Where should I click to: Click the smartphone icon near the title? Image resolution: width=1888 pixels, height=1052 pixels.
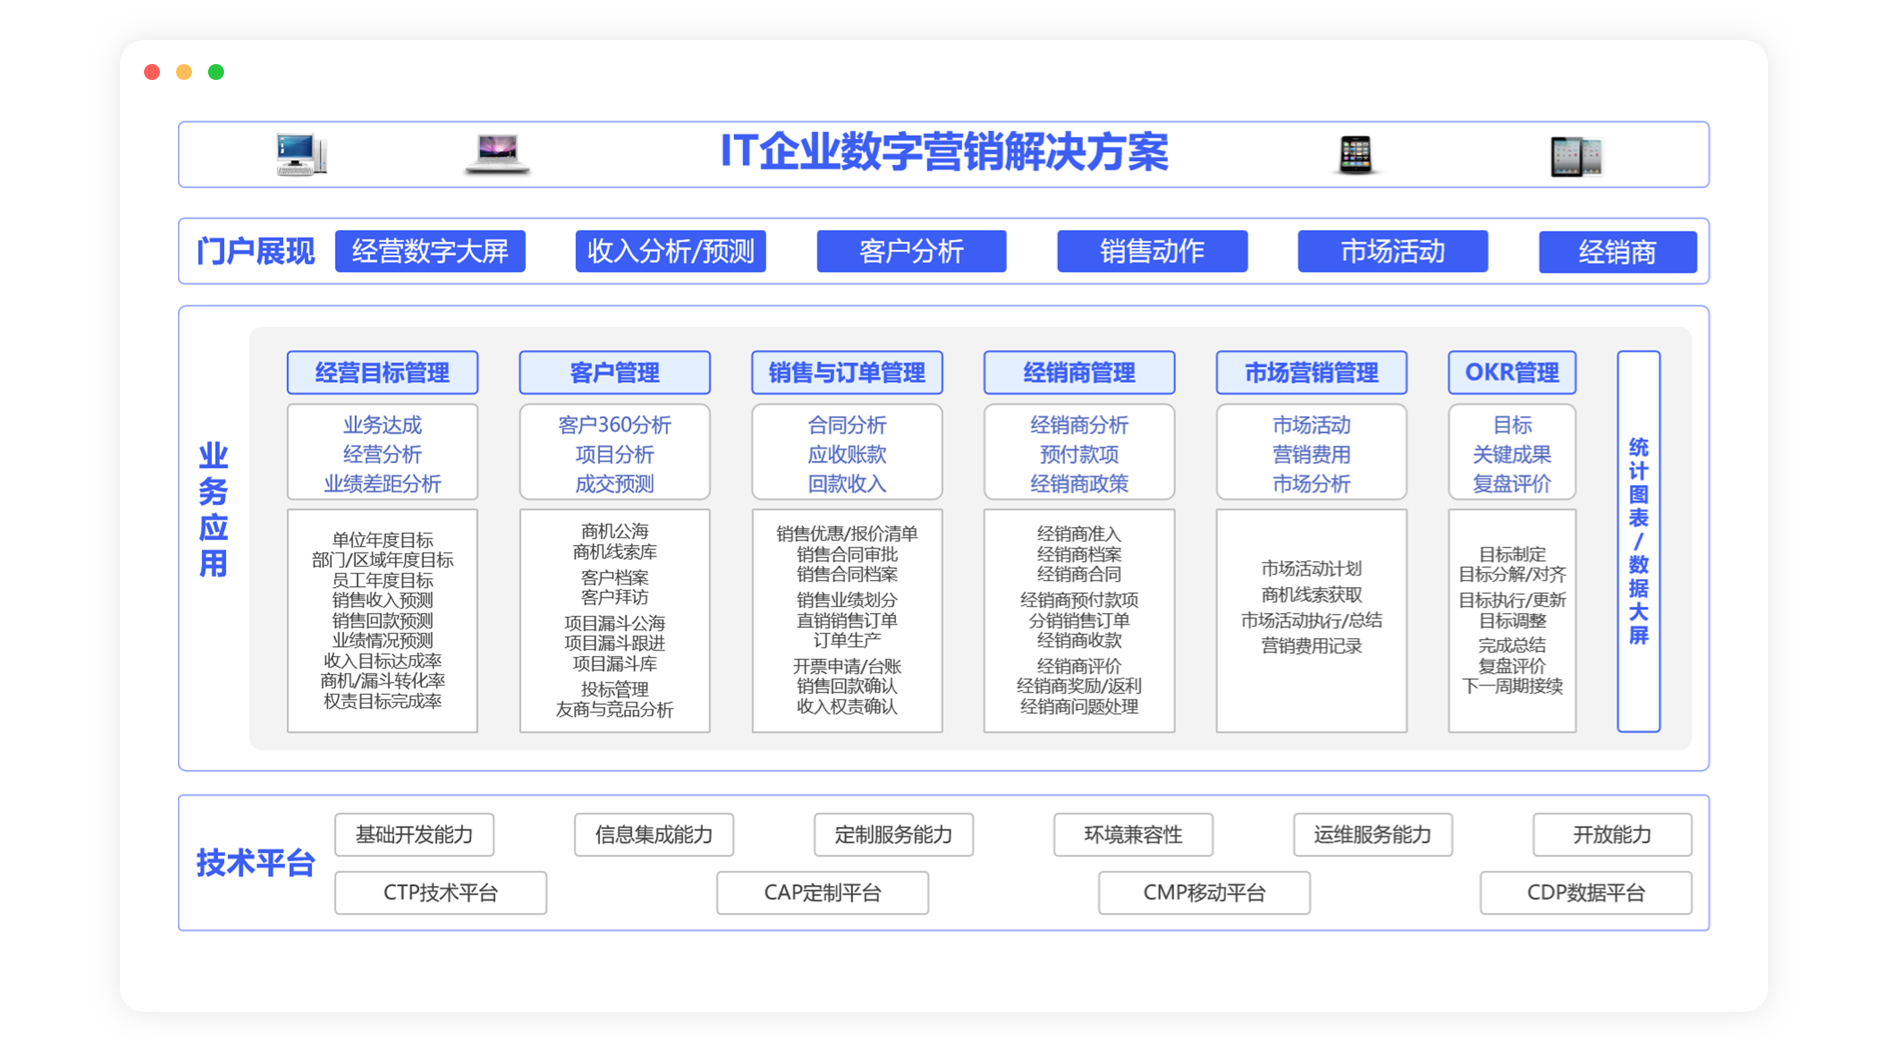coord(1358,154)
